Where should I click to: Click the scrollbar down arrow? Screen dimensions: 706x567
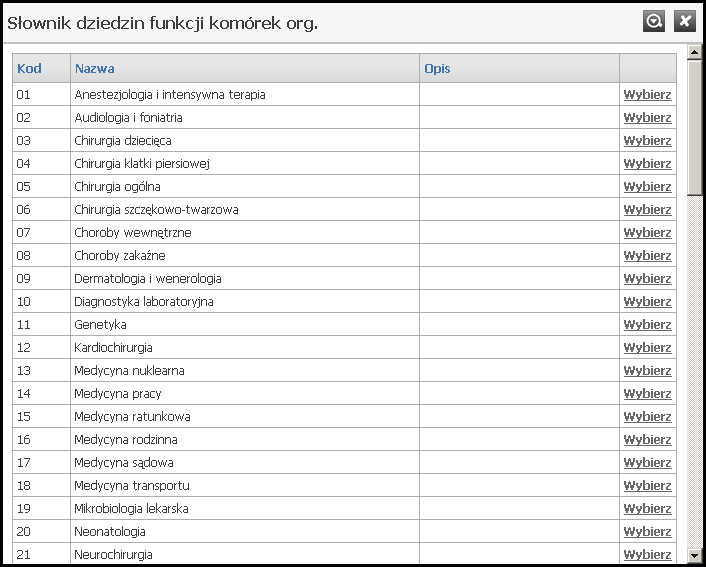(x=695, y=554)
